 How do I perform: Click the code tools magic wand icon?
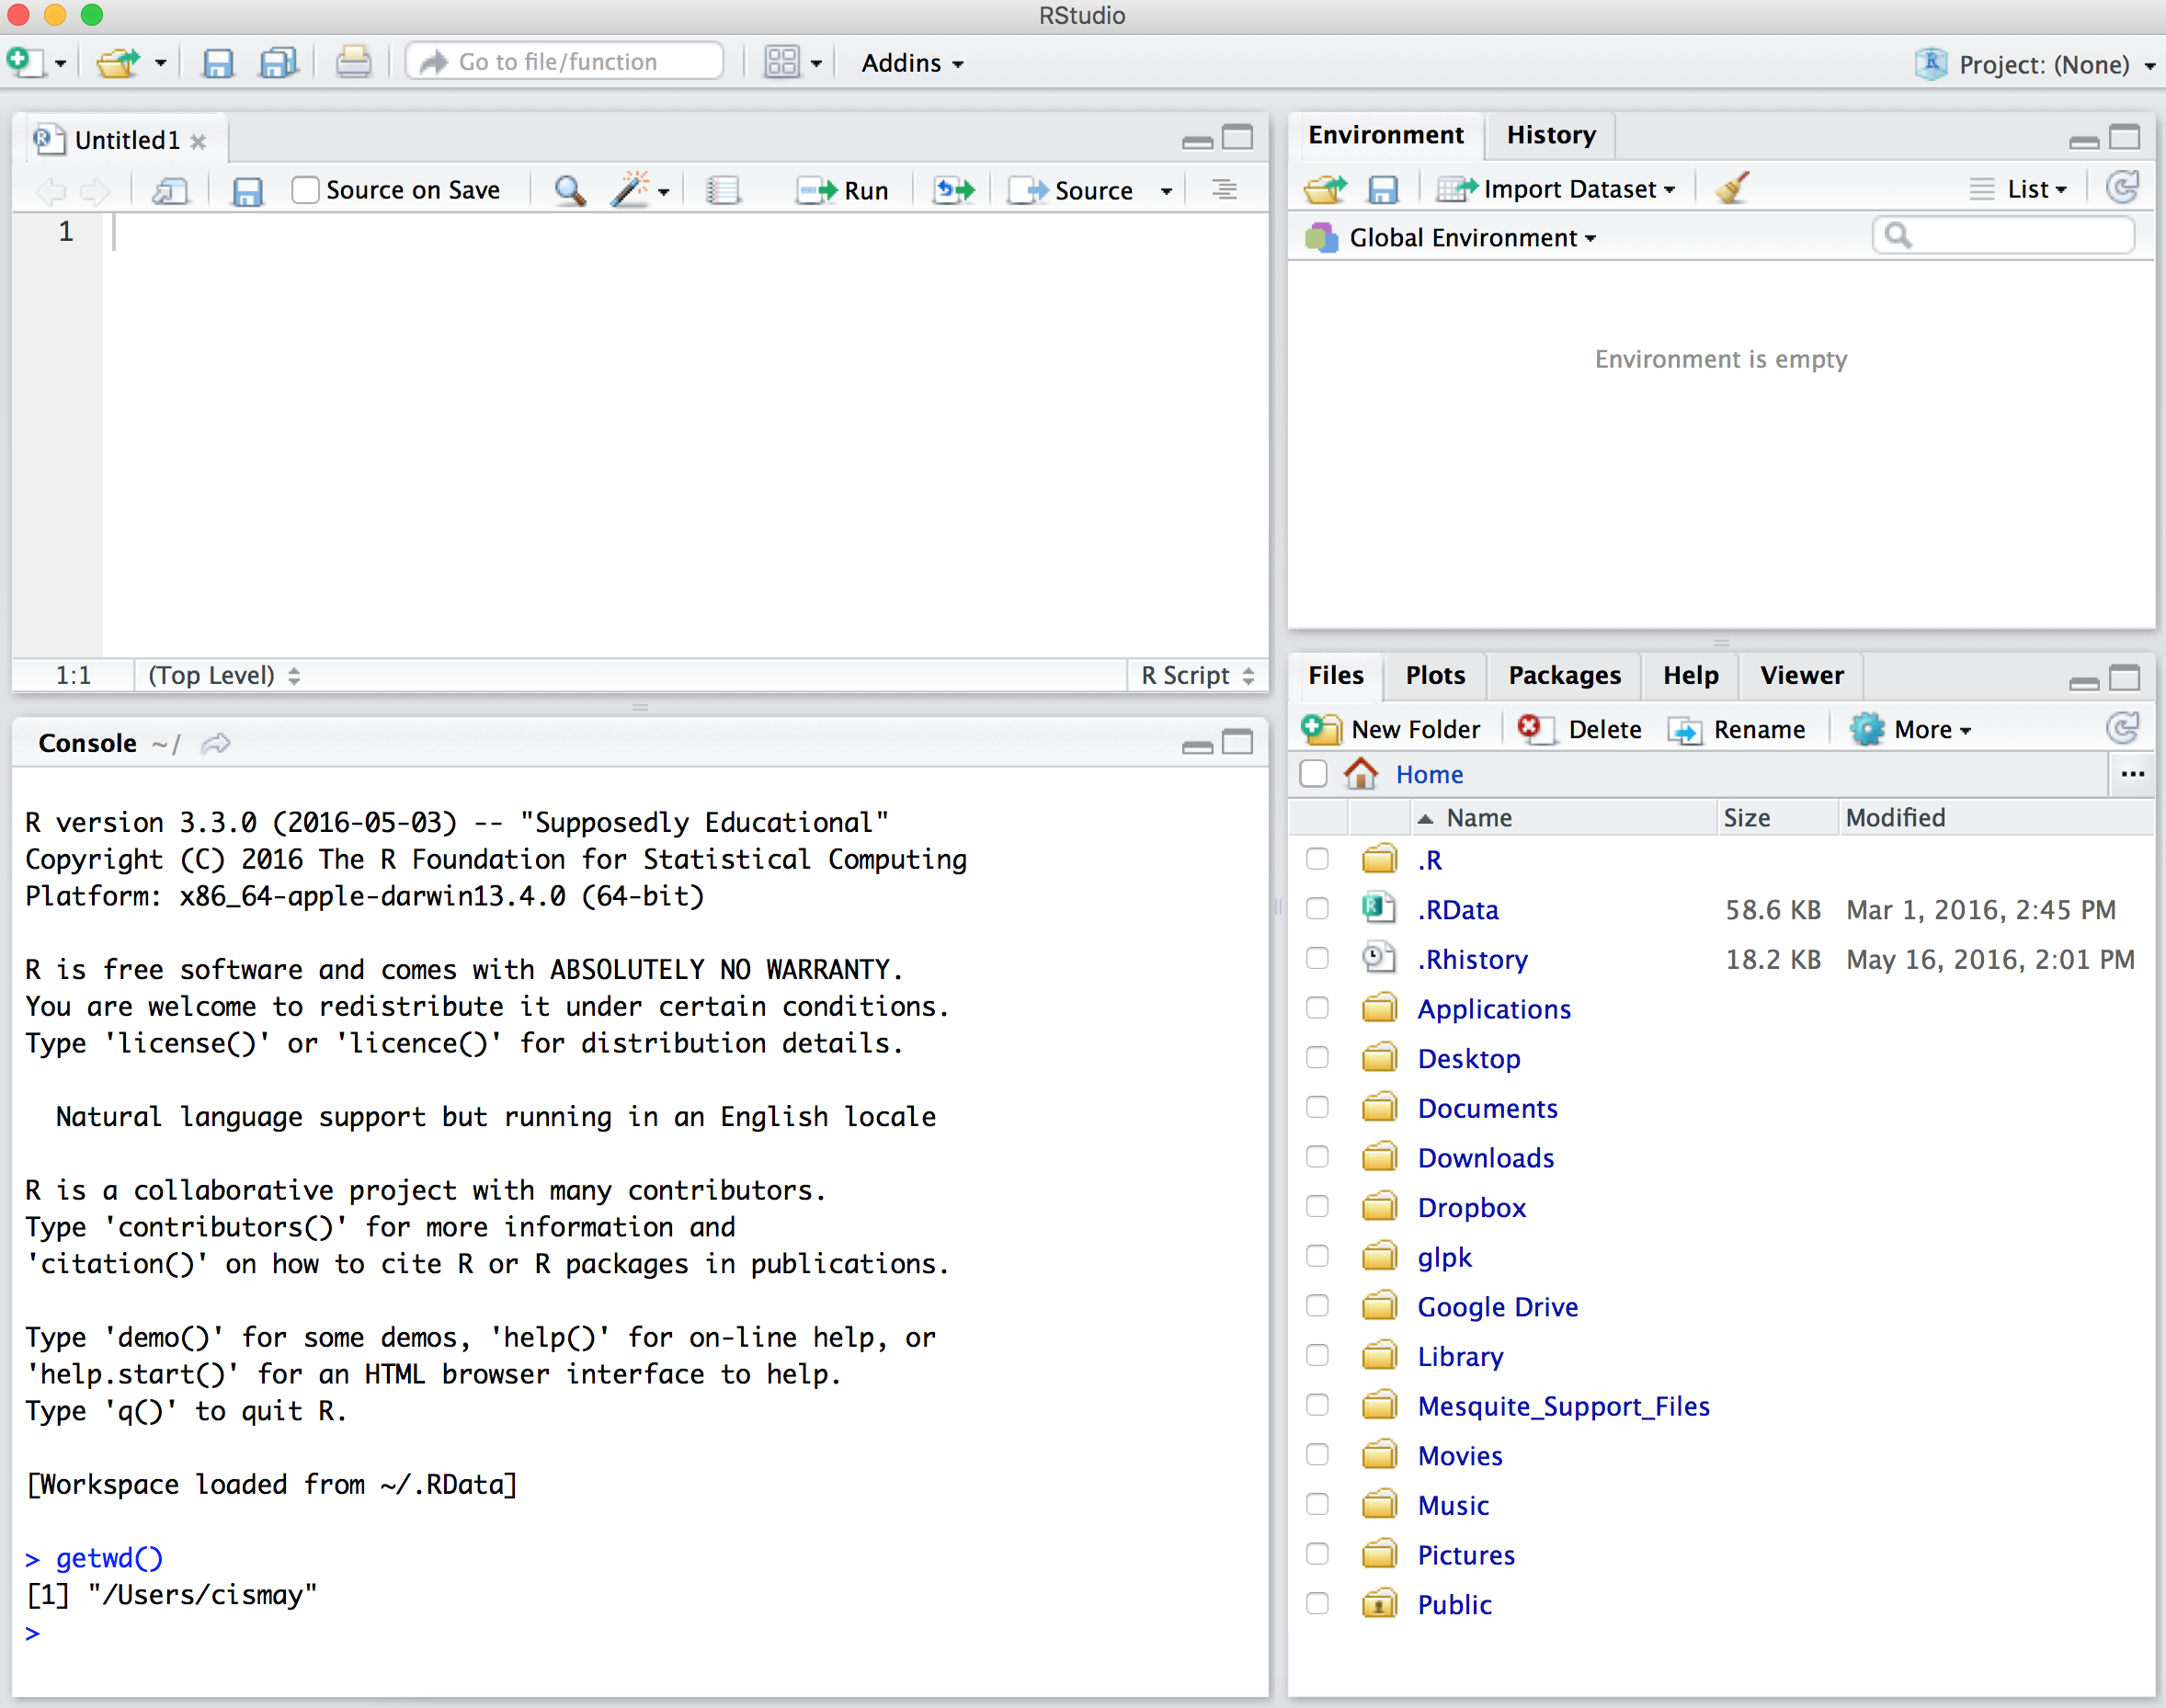pyautogui.click(x=630, y=189)
